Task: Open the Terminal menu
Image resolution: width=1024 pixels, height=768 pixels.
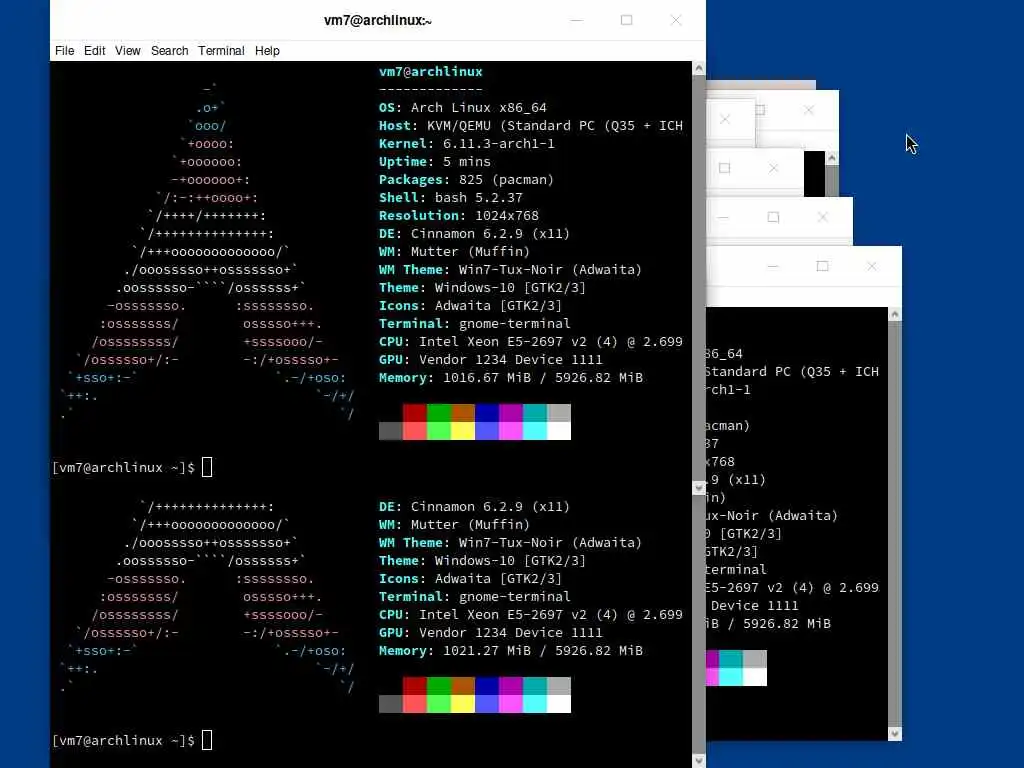Action: click(221, 51)
